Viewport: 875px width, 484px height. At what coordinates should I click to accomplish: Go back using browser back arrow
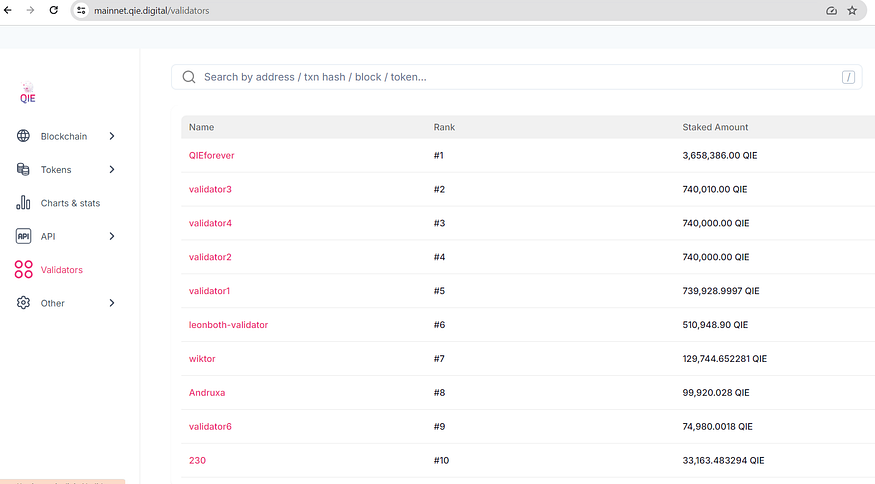click(8, 10)
